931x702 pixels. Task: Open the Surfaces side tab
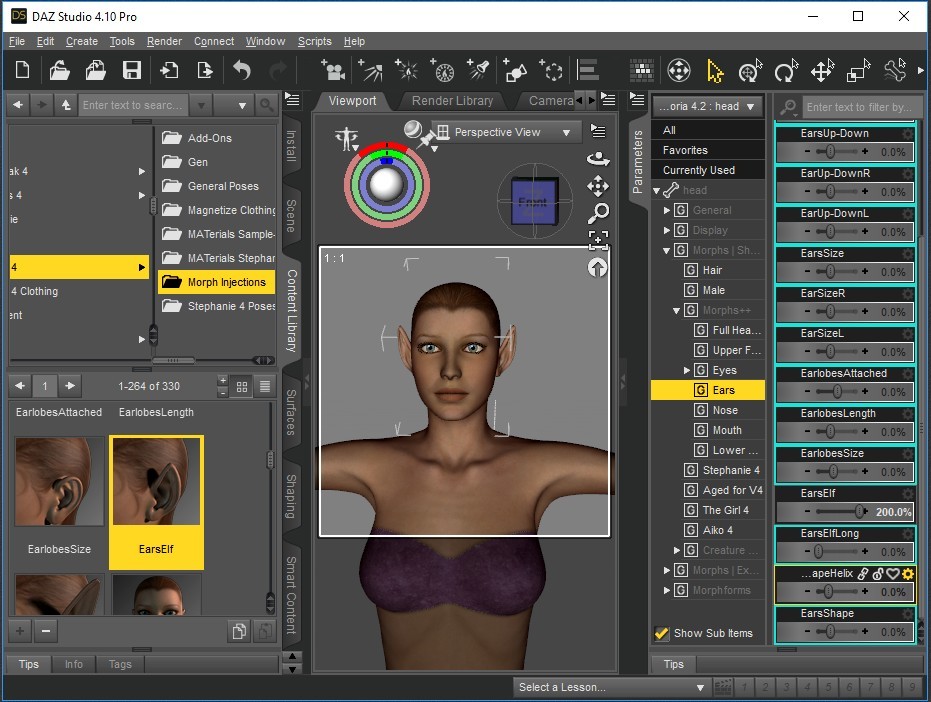(x=291, y=412)
